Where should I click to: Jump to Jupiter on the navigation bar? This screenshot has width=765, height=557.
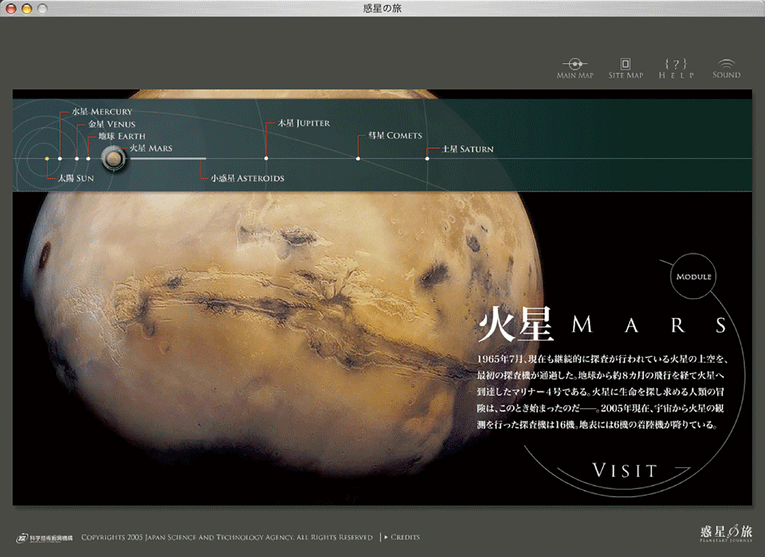tap(296, 123)
